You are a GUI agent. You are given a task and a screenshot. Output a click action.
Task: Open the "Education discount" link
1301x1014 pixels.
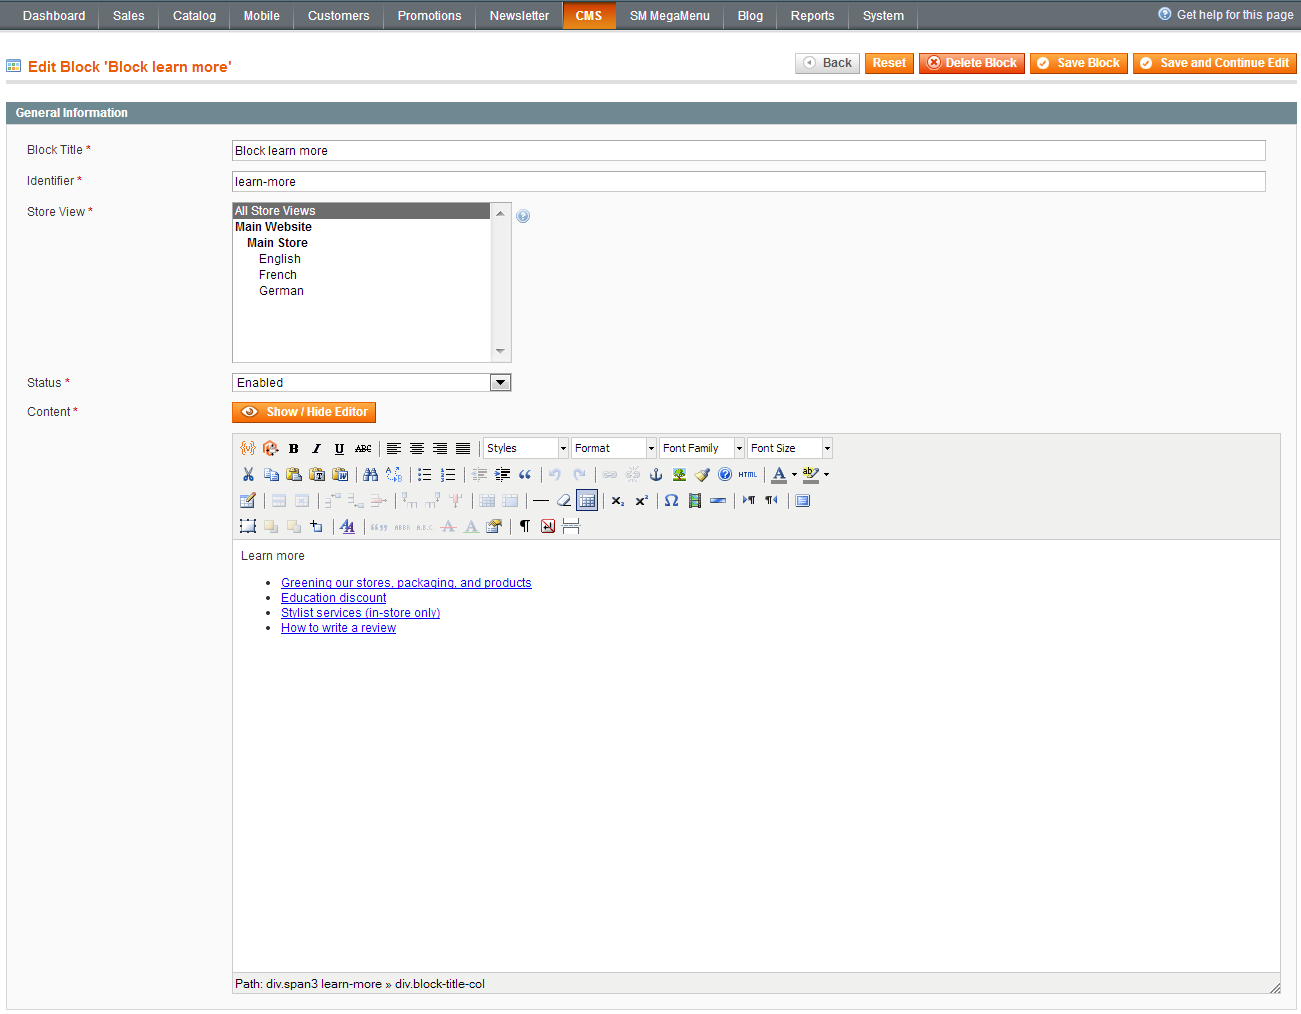click(333, 598)
